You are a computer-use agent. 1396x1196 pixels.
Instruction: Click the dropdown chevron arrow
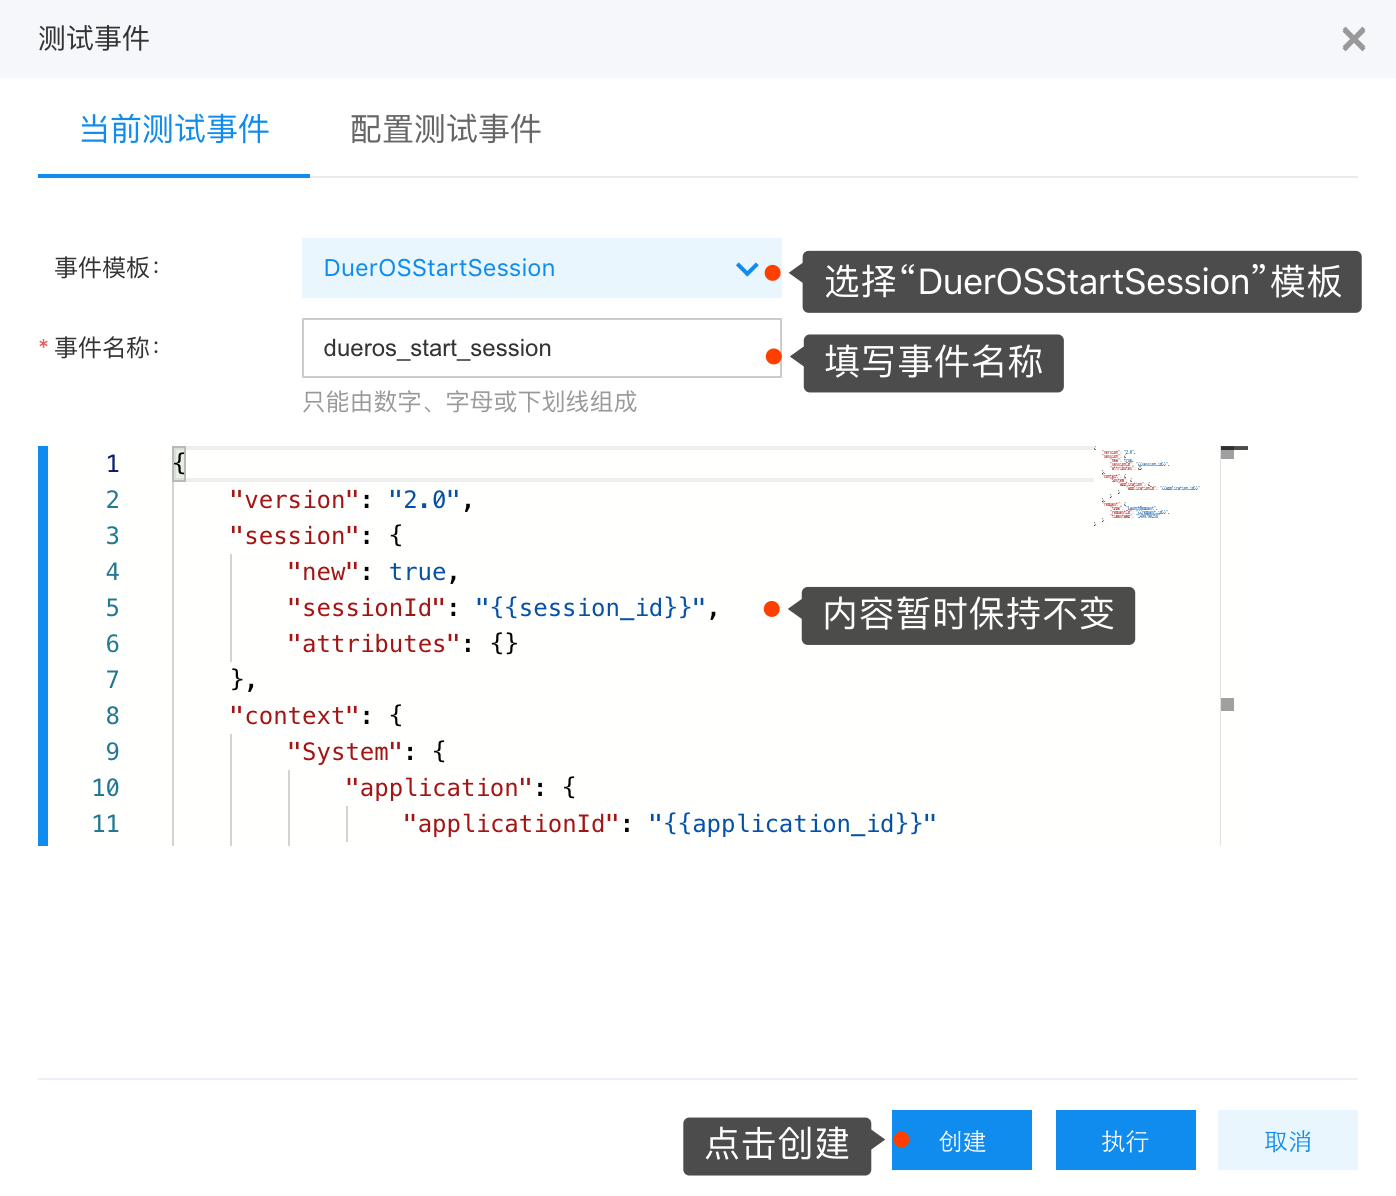tap(746, 268)
